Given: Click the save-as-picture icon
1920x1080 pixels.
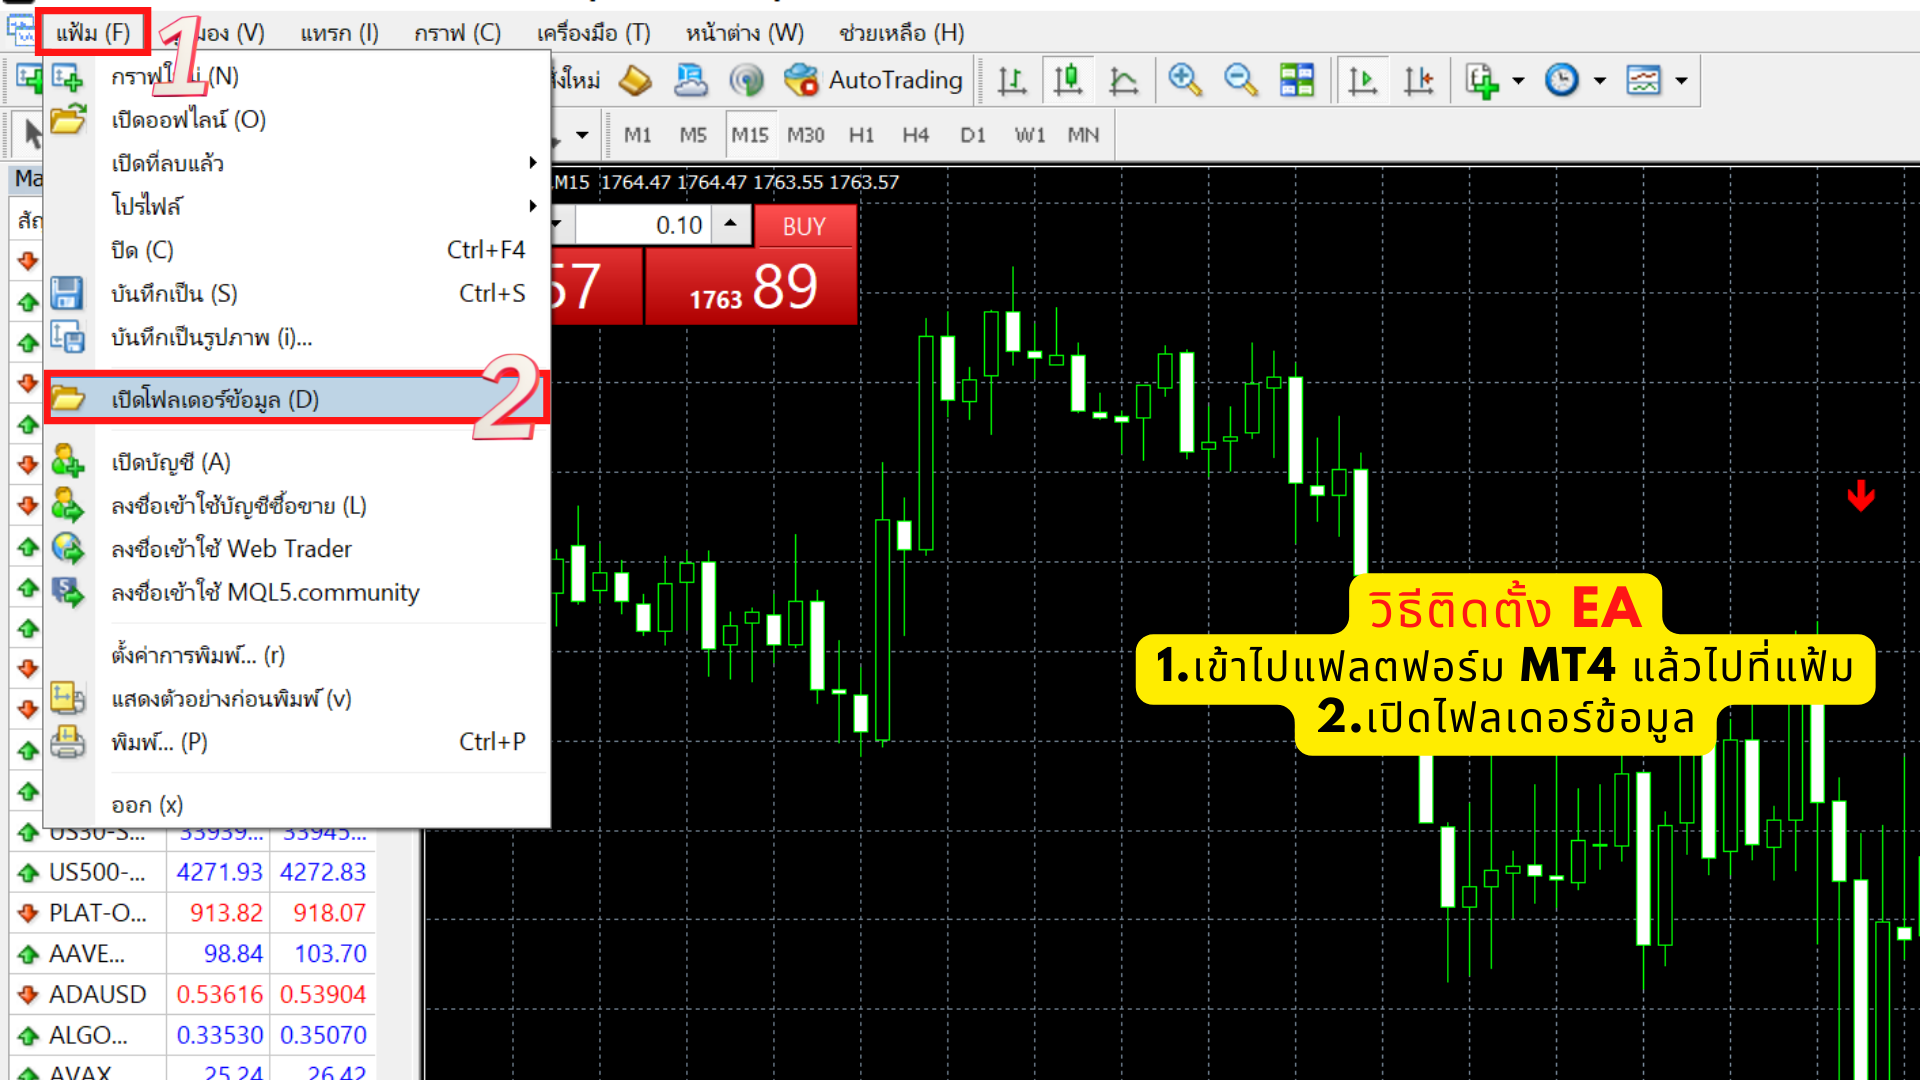Looking at the screenshot, I should click(x=68, y=337).
